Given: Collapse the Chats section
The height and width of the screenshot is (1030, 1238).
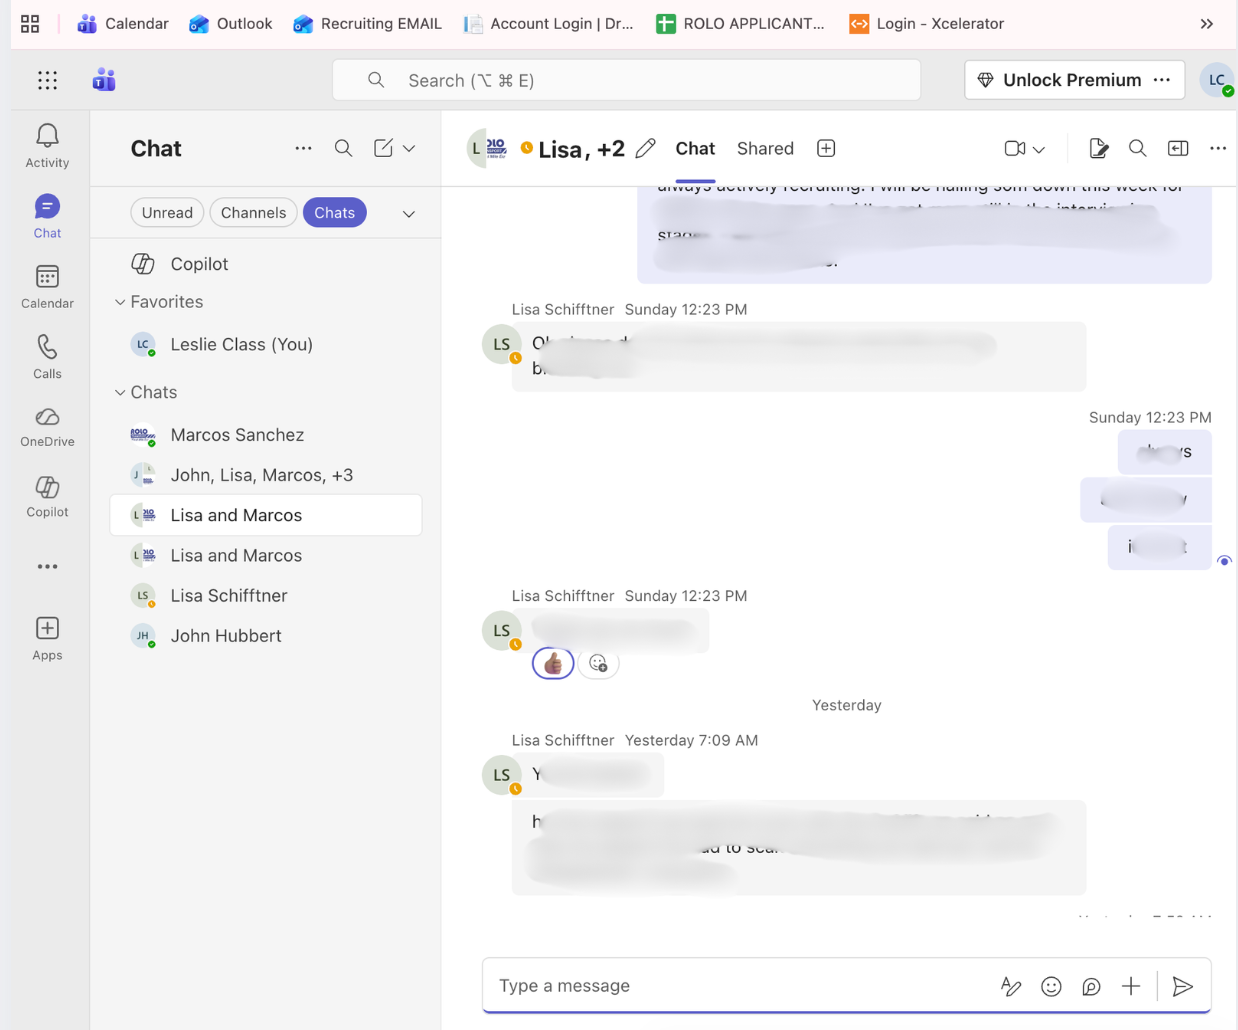Looking at the screenshot, I should [x=120, y=392].
